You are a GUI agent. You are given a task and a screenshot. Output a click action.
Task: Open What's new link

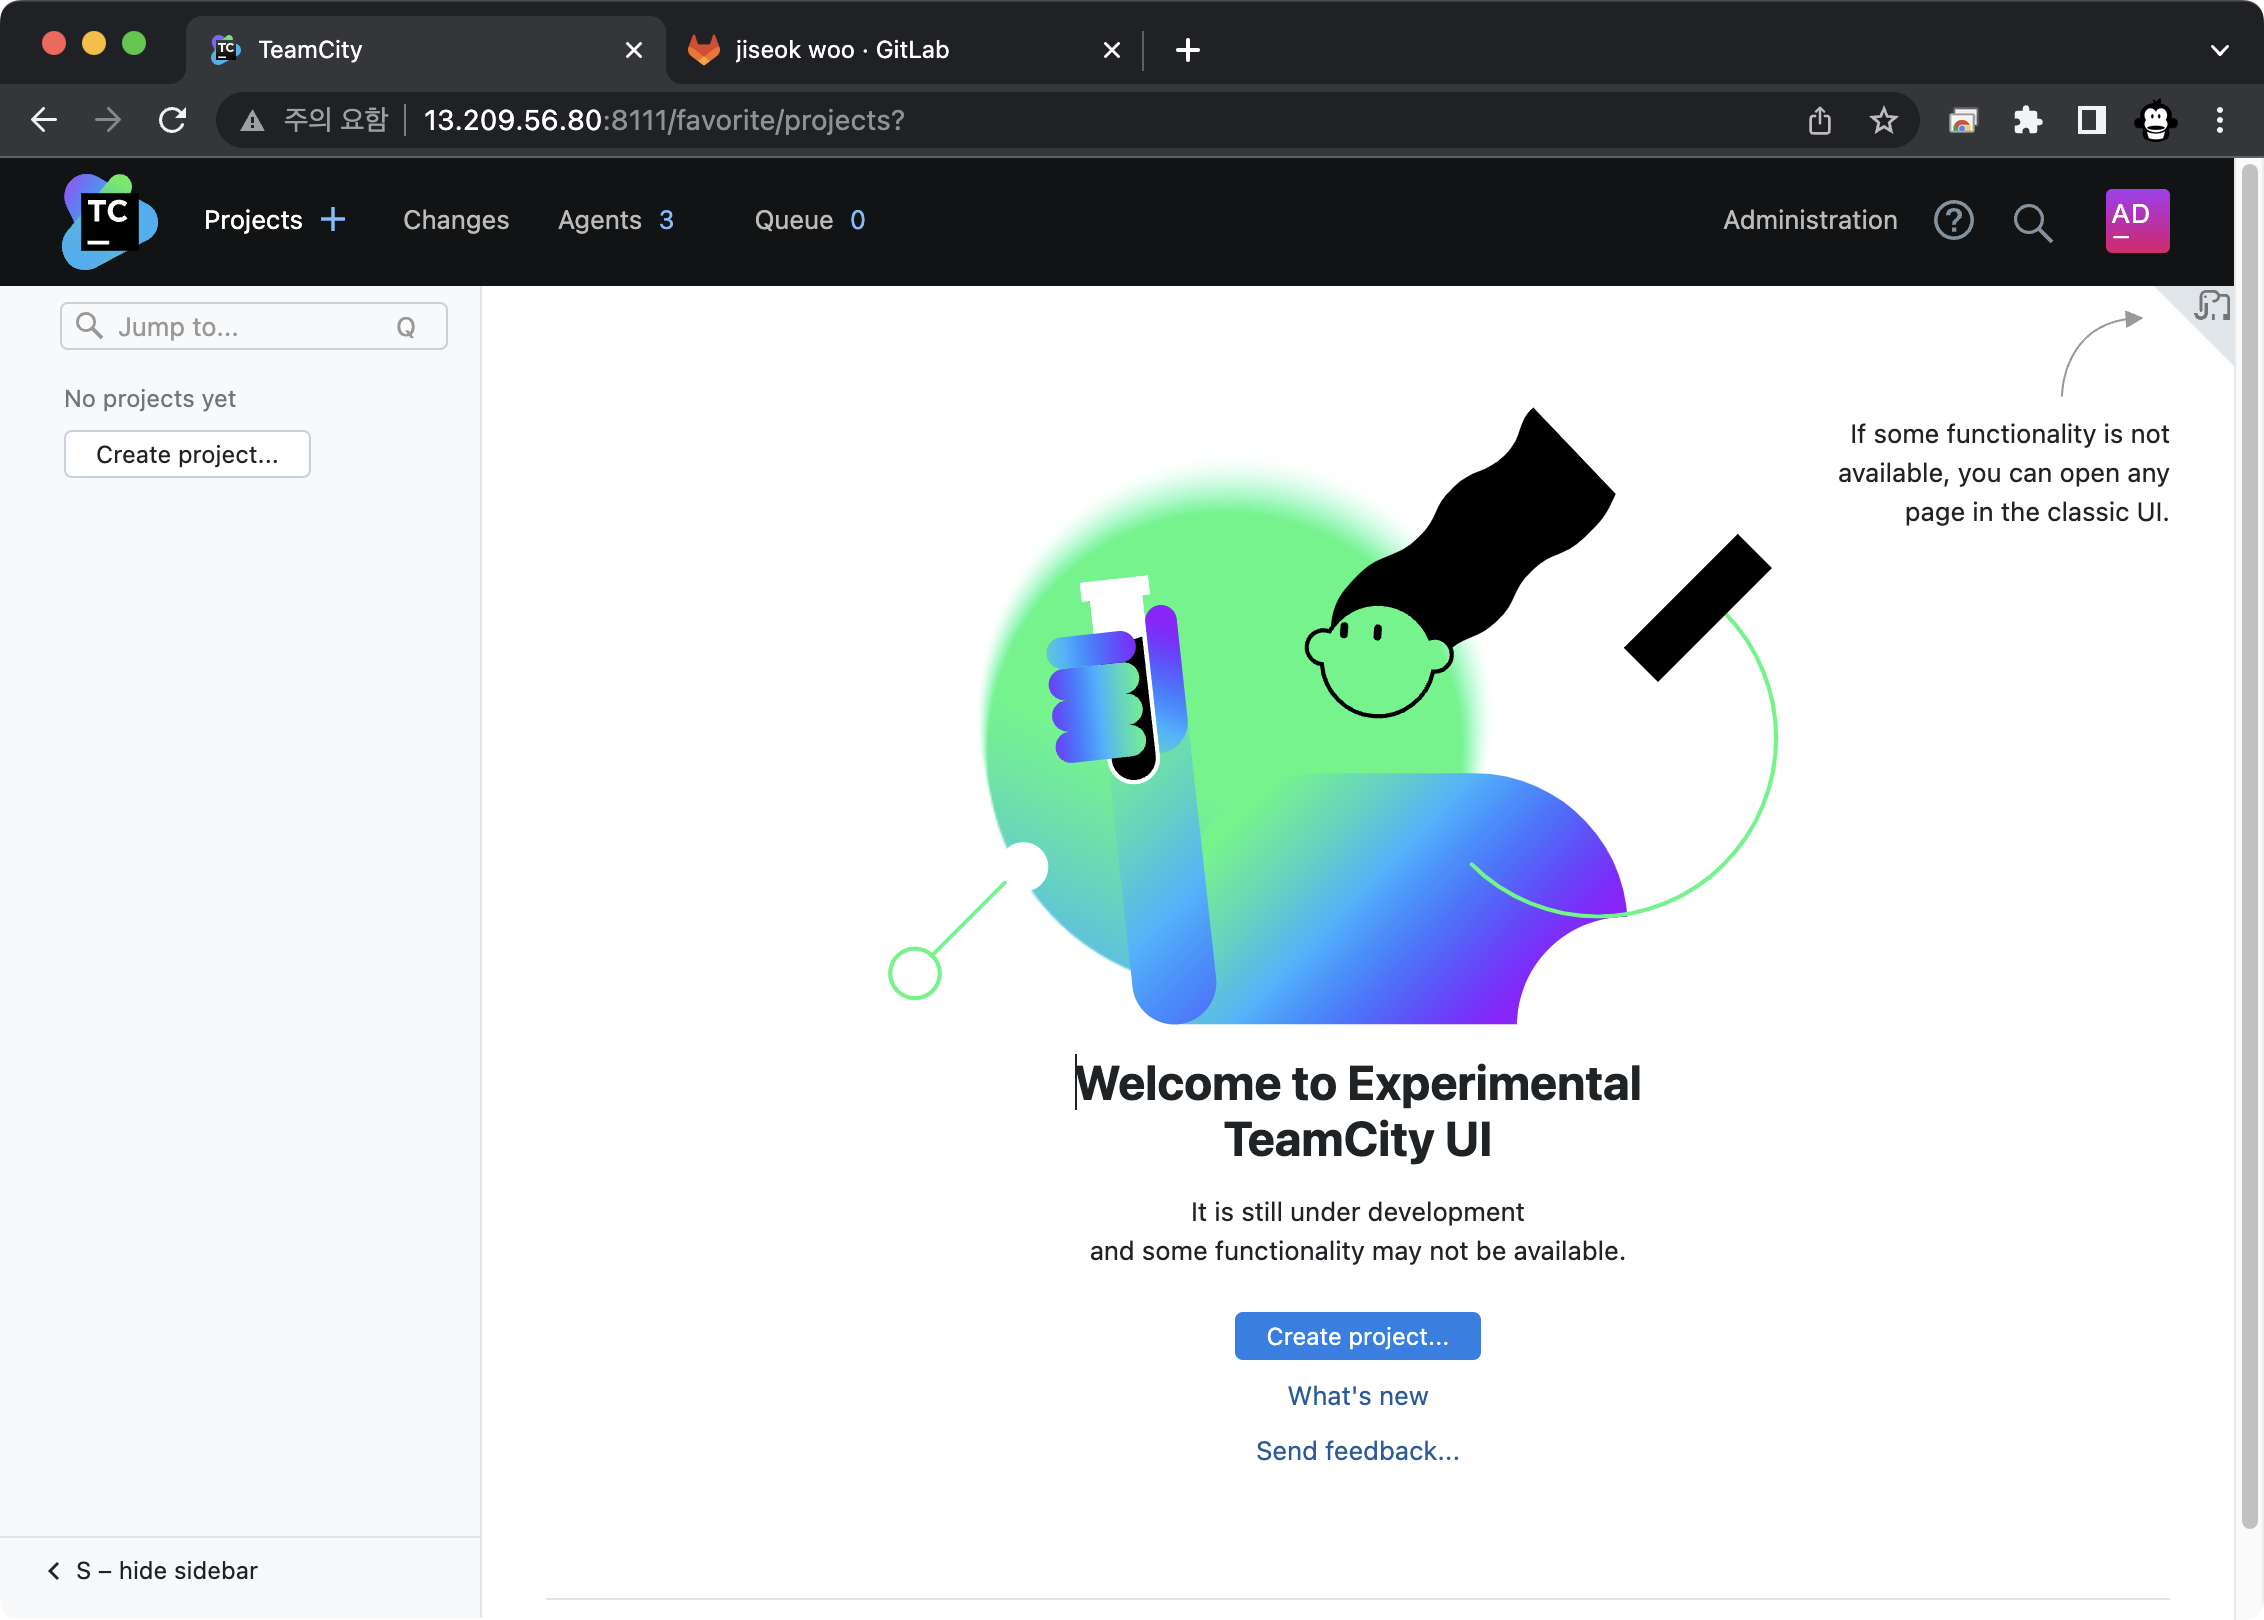point(1357,1396)
